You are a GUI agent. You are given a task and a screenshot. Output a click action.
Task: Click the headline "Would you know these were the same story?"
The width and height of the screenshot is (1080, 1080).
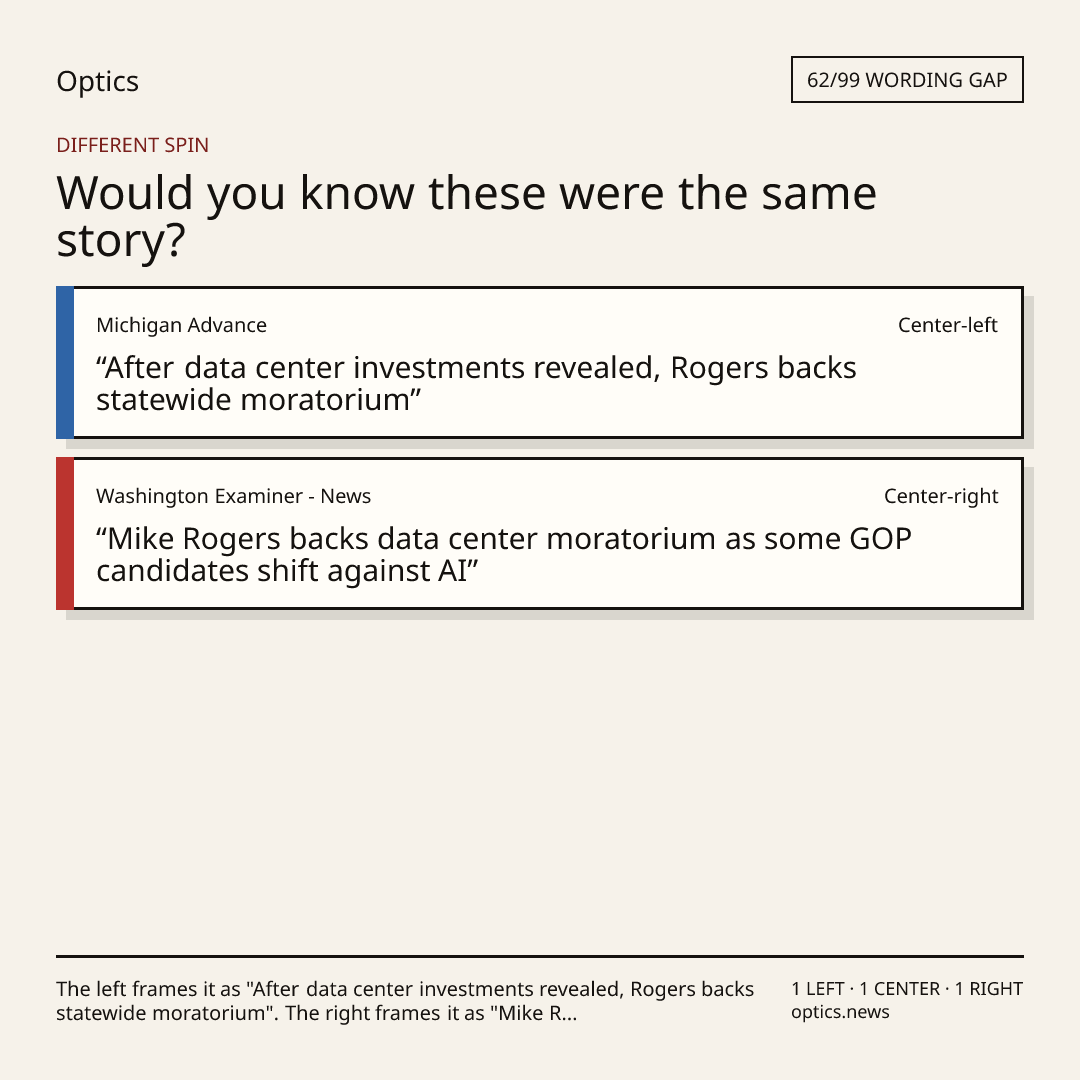(x=466, y=216)
